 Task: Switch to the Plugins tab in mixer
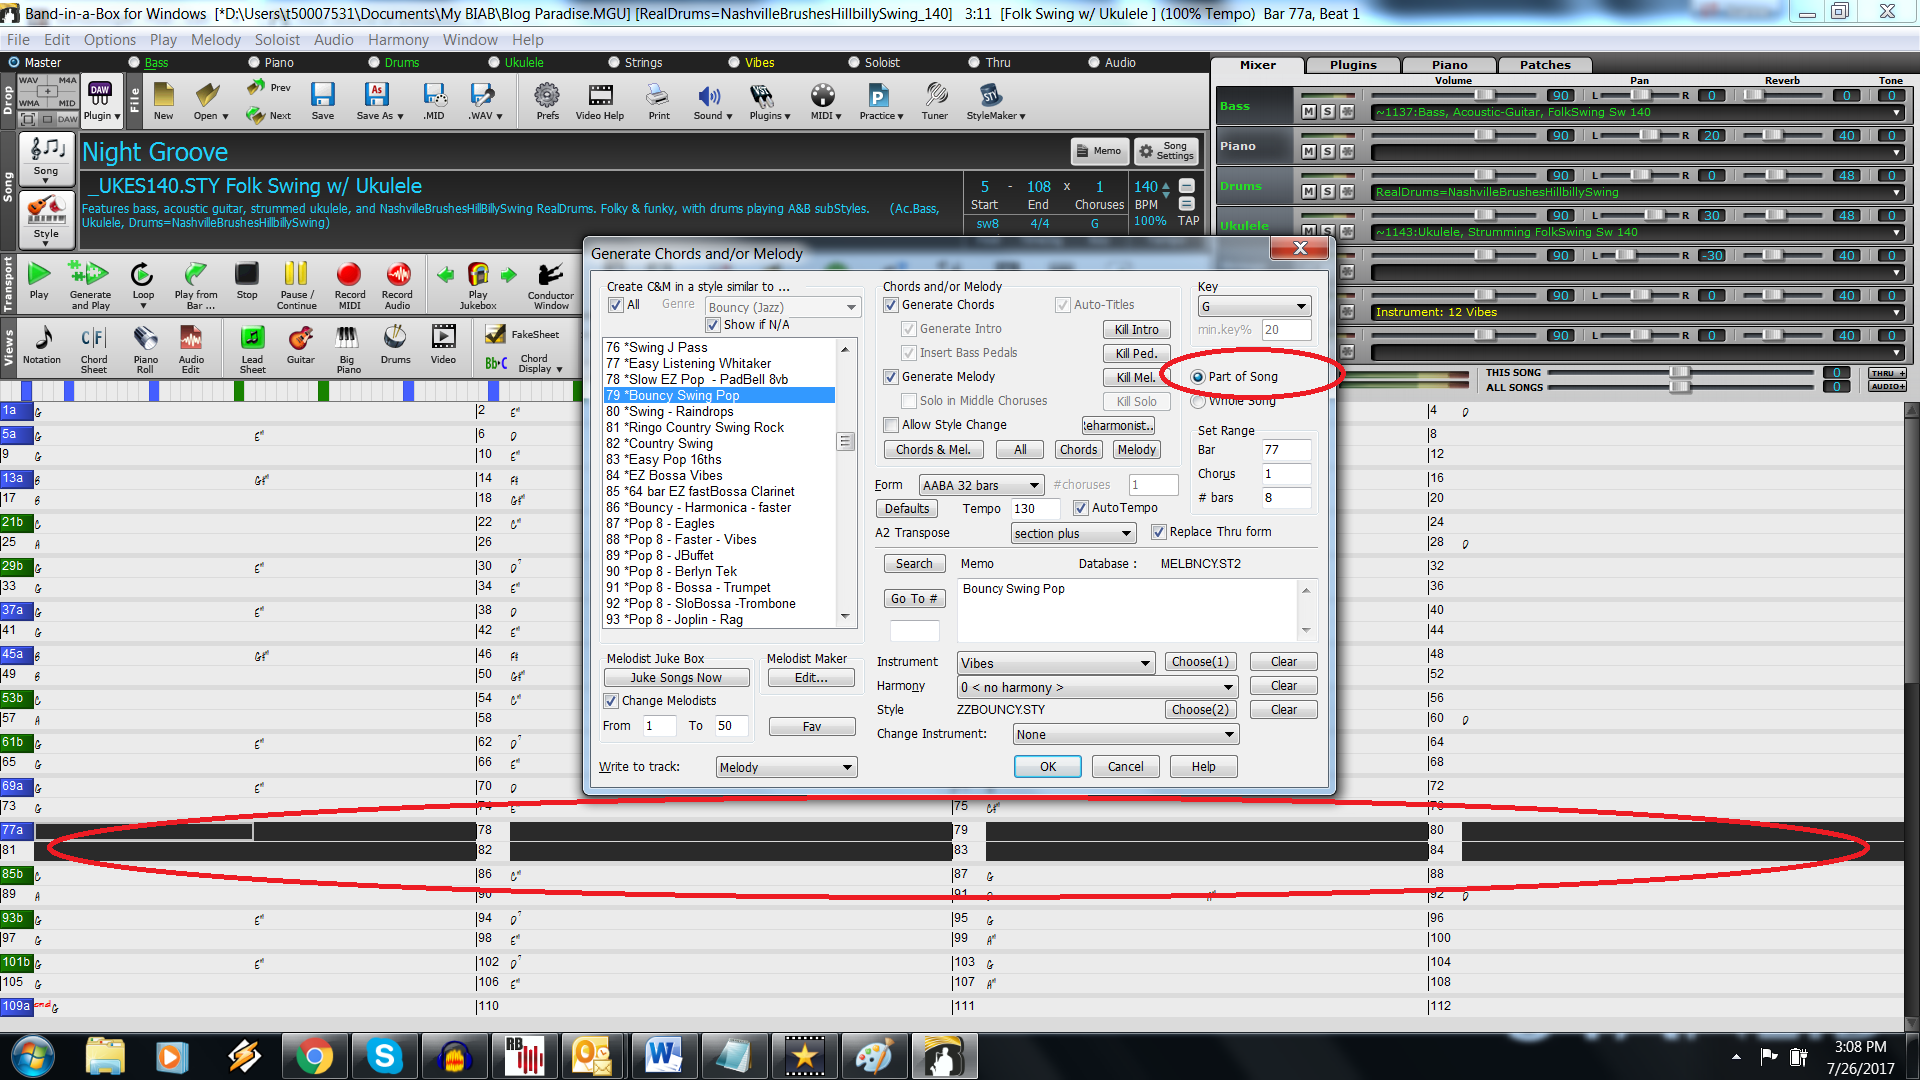1353,65
